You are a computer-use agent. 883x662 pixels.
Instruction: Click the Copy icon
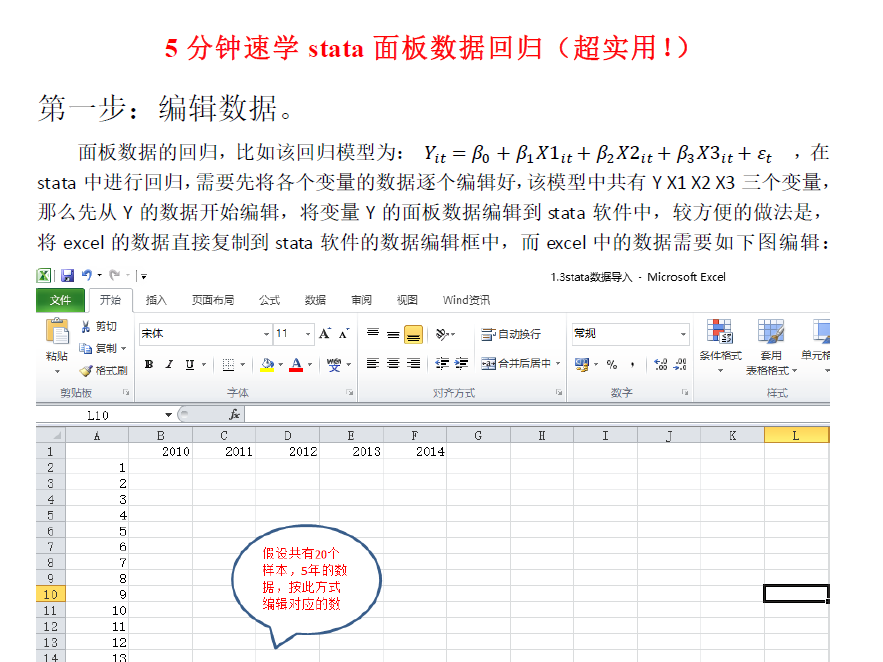86,348
